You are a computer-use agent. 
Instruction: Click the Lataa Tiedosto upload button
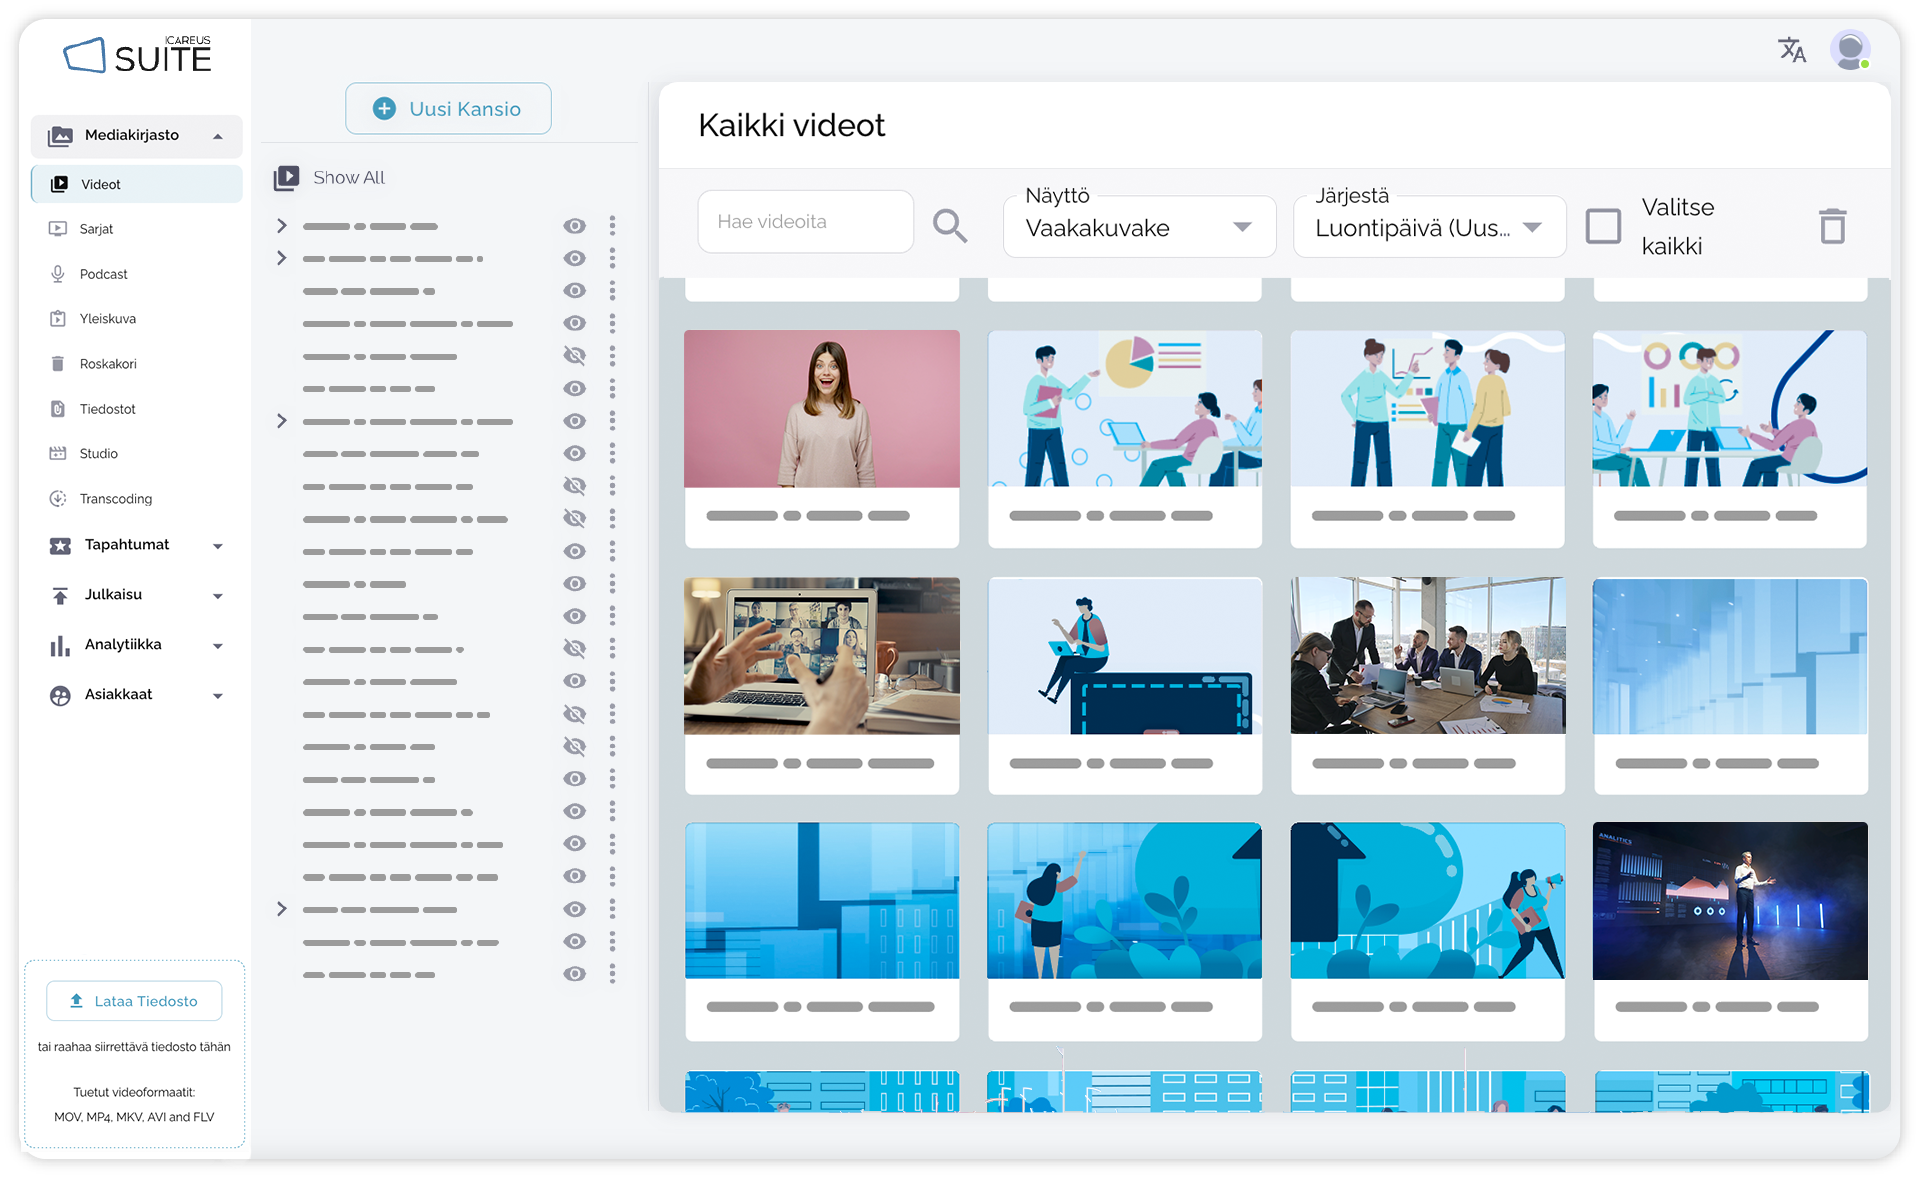[134, 1001]
